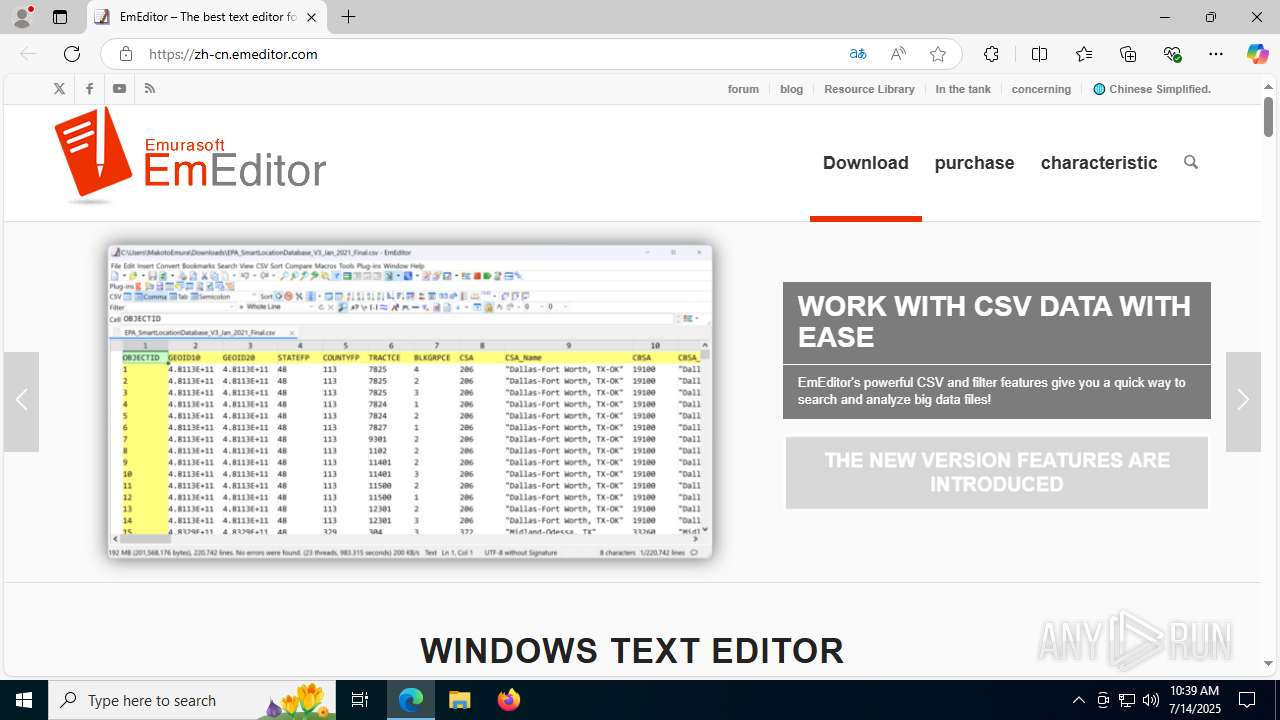Open the volume control
The width and height of the screenshot is (1280, 720).
1151,700
